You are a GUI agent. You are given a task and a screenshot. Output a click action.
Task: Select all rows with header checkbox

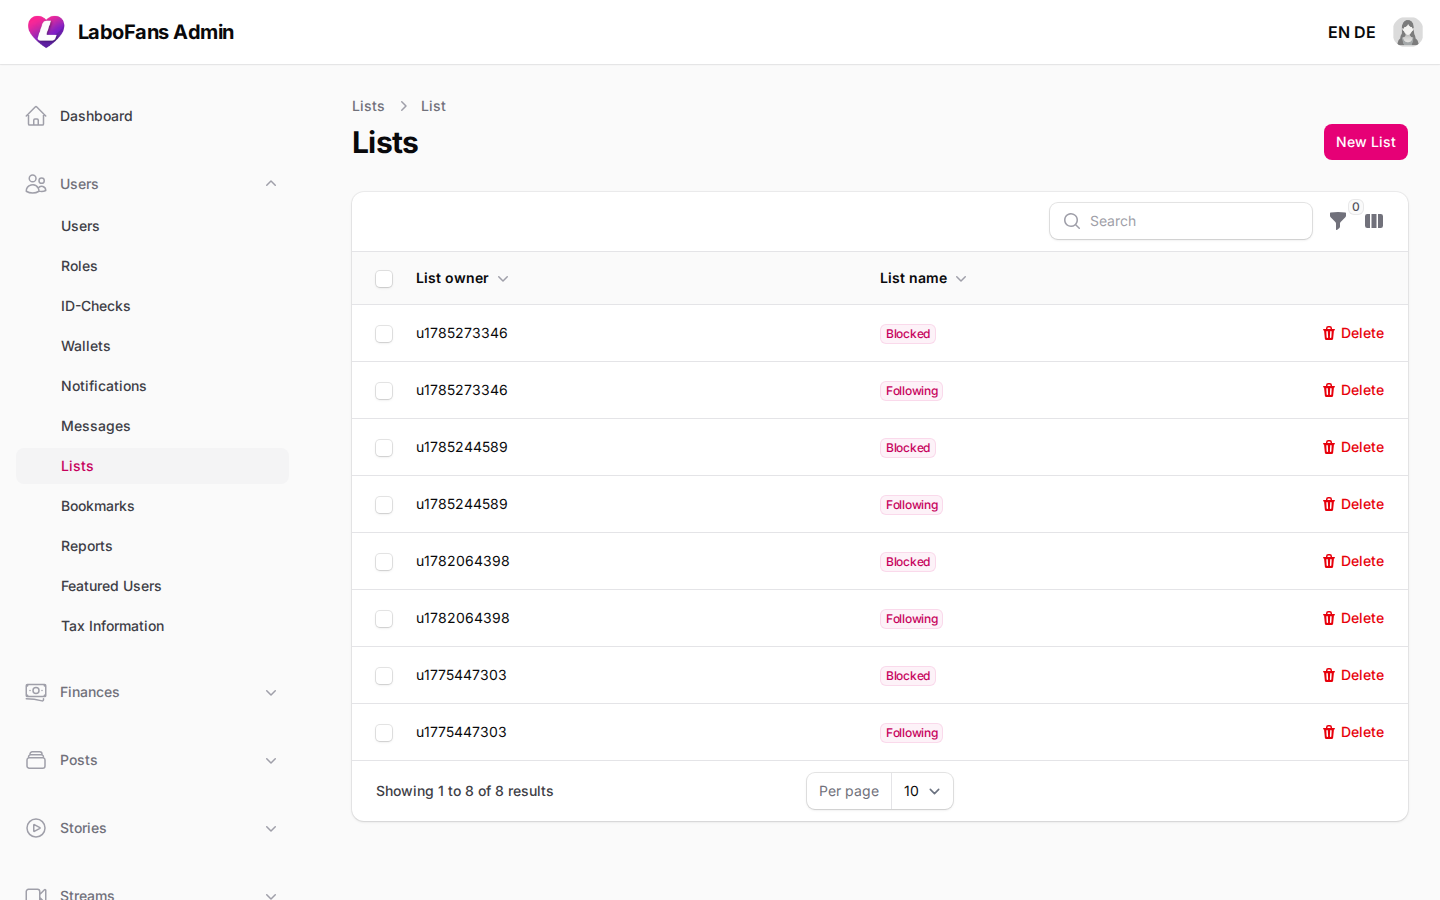pyautogui.click(x=384, y=278)
